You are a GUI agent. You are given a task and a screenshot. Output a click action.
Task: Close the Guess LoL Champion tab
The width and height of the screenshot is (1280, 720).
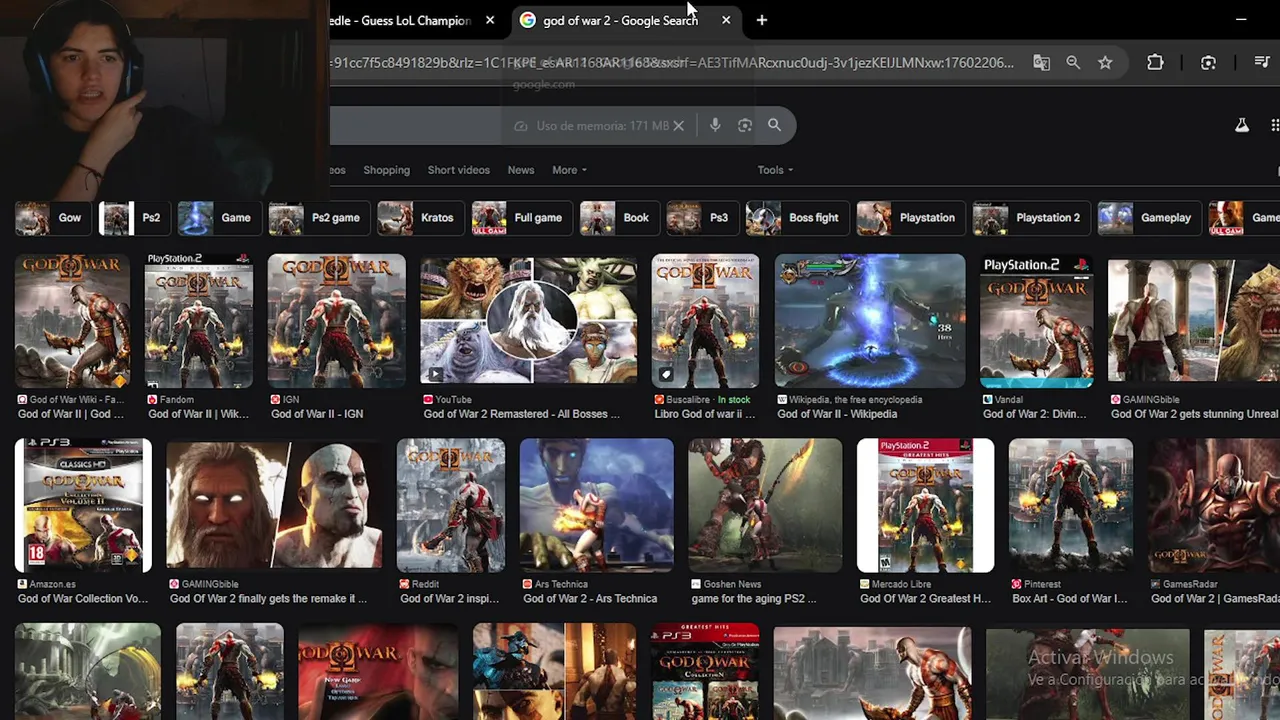pyautogui.click(x=490, y=20)
